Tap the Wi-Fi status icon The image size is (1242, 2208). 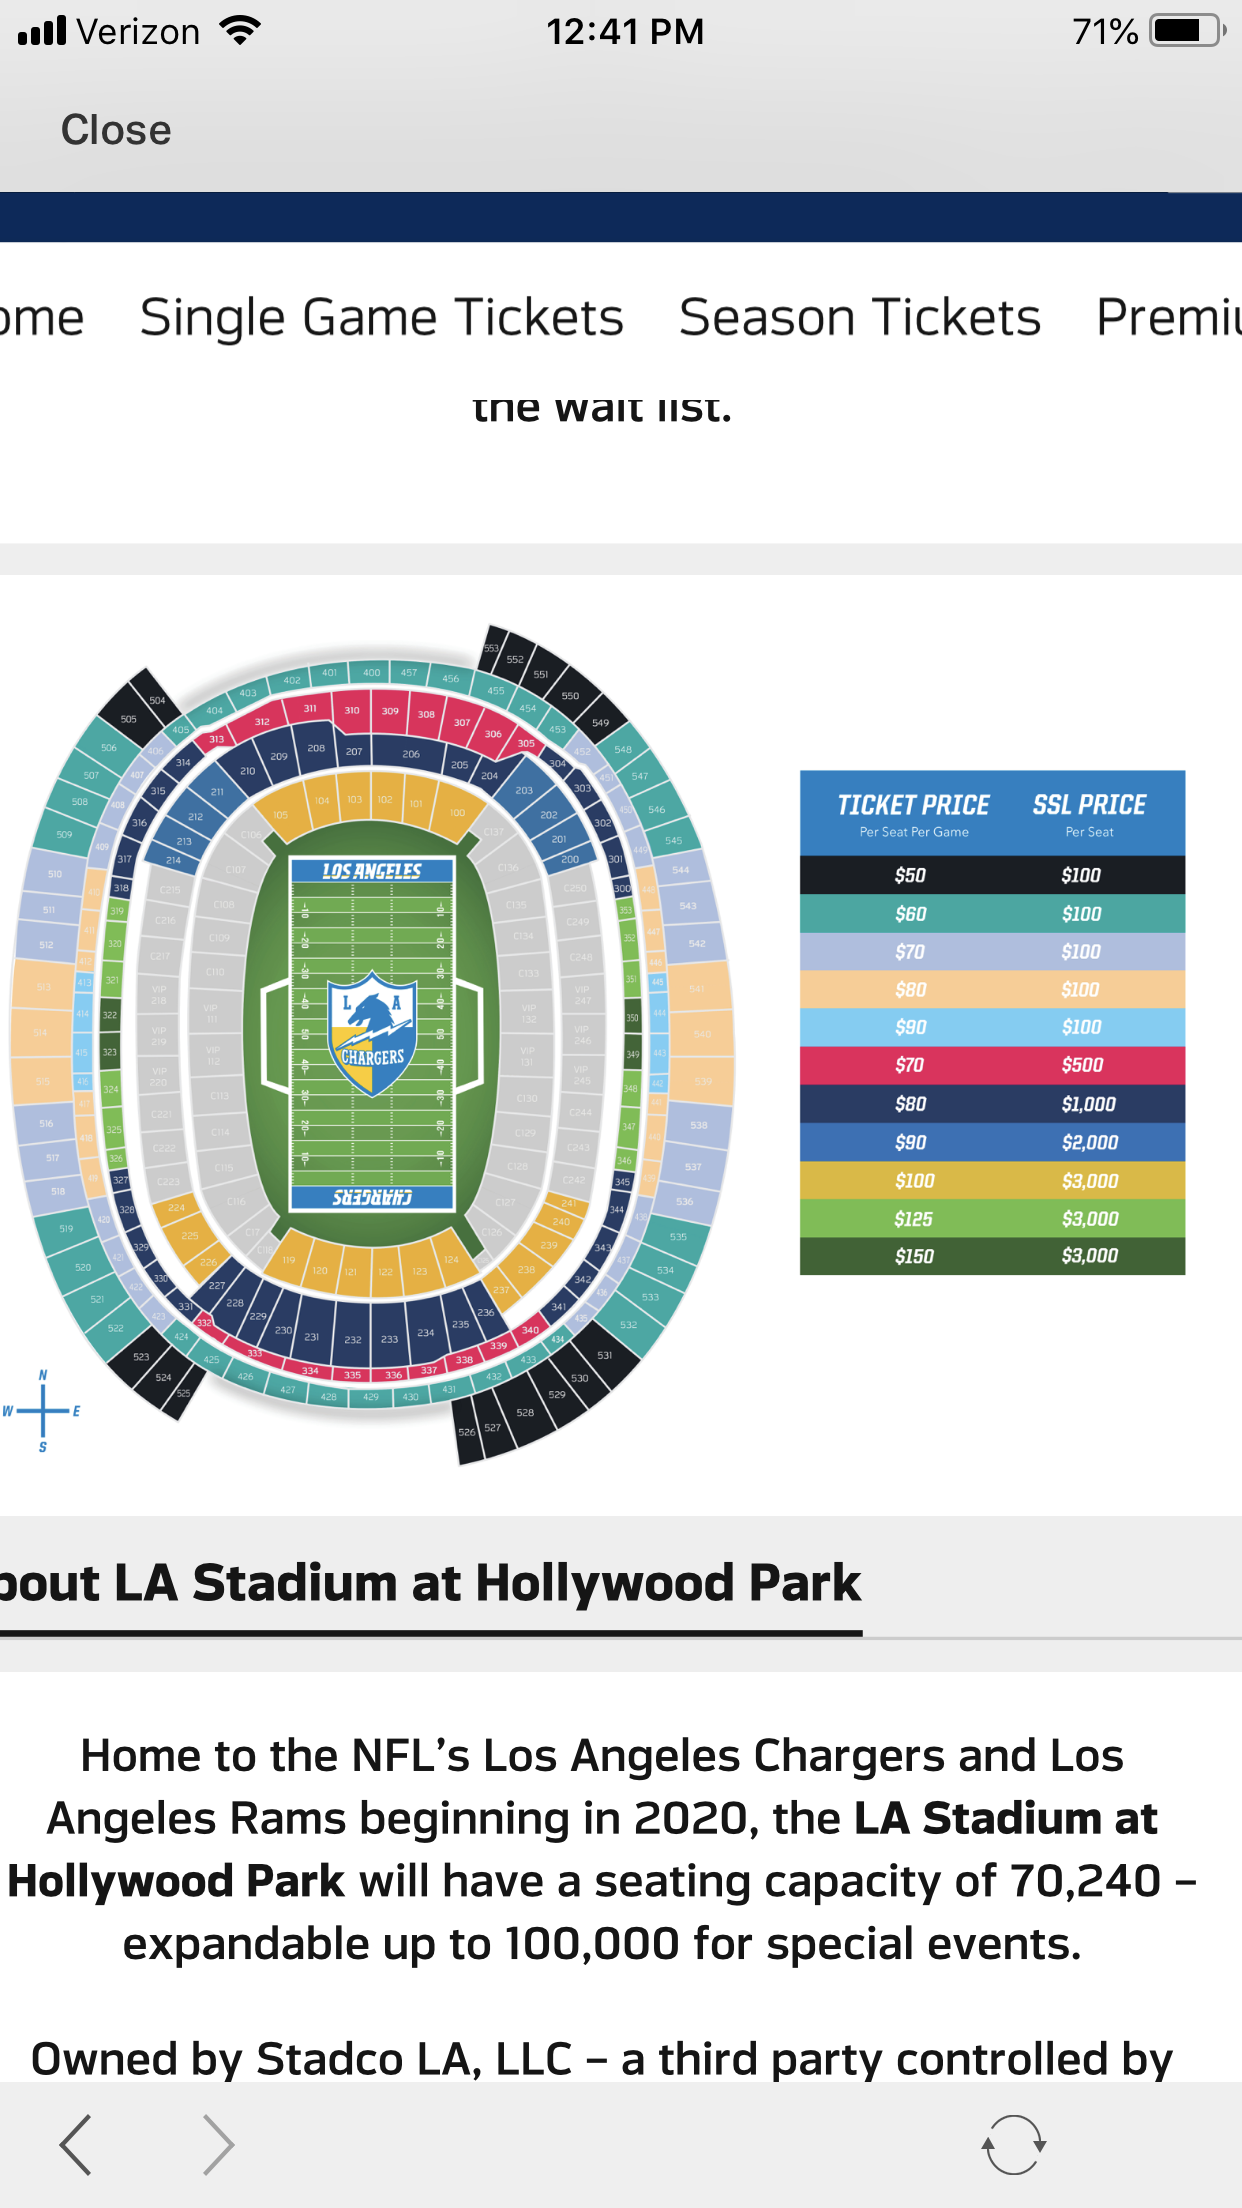point(241,31)
